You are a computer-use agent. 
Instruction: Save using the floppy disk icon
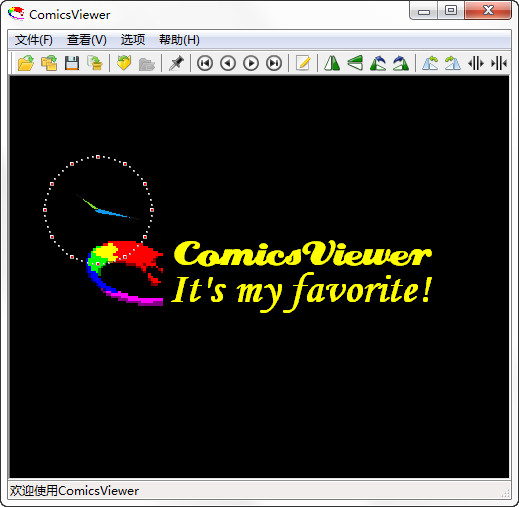(x=72, y=63)
